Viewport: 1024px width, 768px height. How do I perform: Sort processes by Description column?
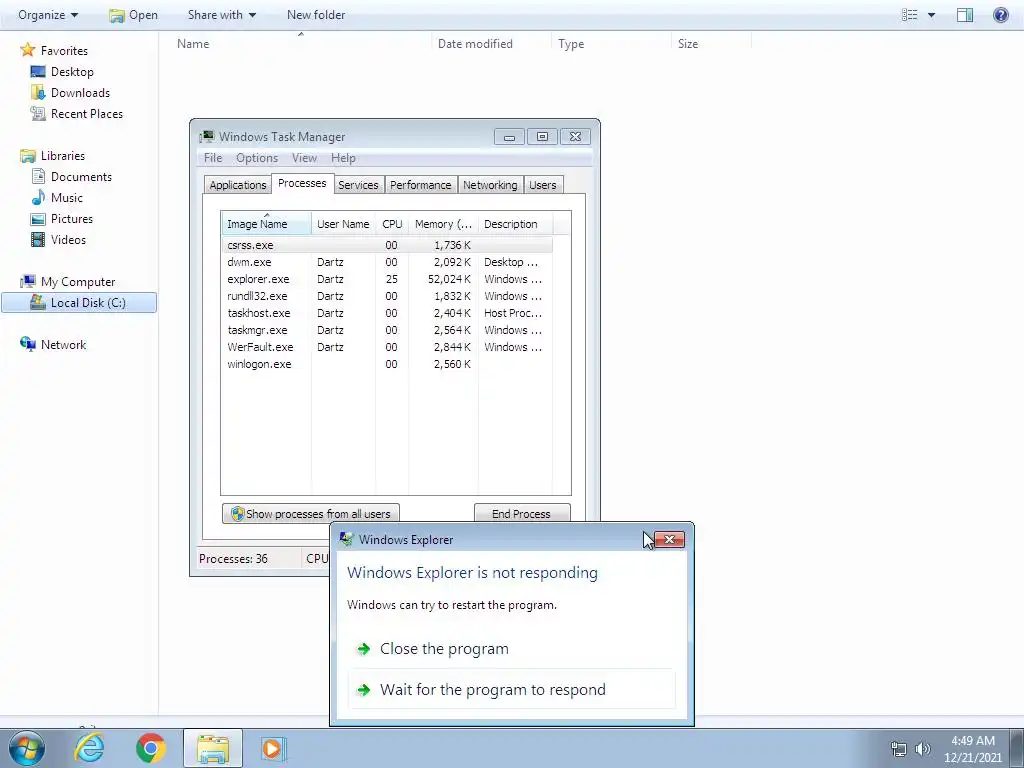(x=515, y=224)
